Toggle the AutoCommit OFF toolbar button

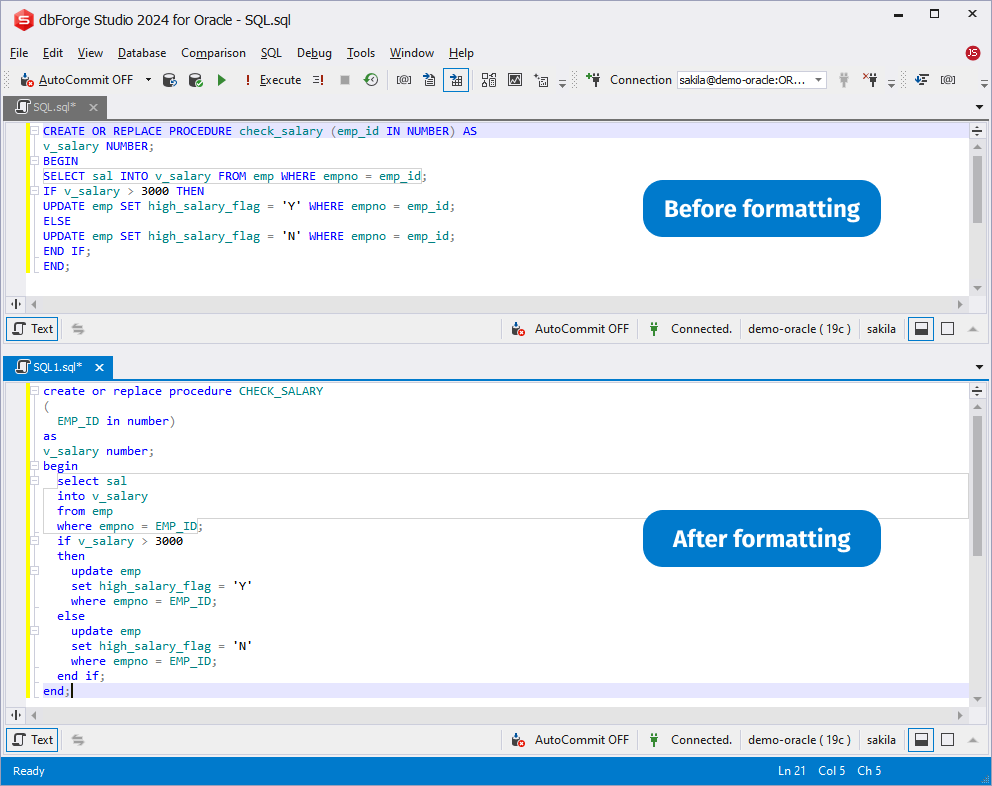[77, 80]
